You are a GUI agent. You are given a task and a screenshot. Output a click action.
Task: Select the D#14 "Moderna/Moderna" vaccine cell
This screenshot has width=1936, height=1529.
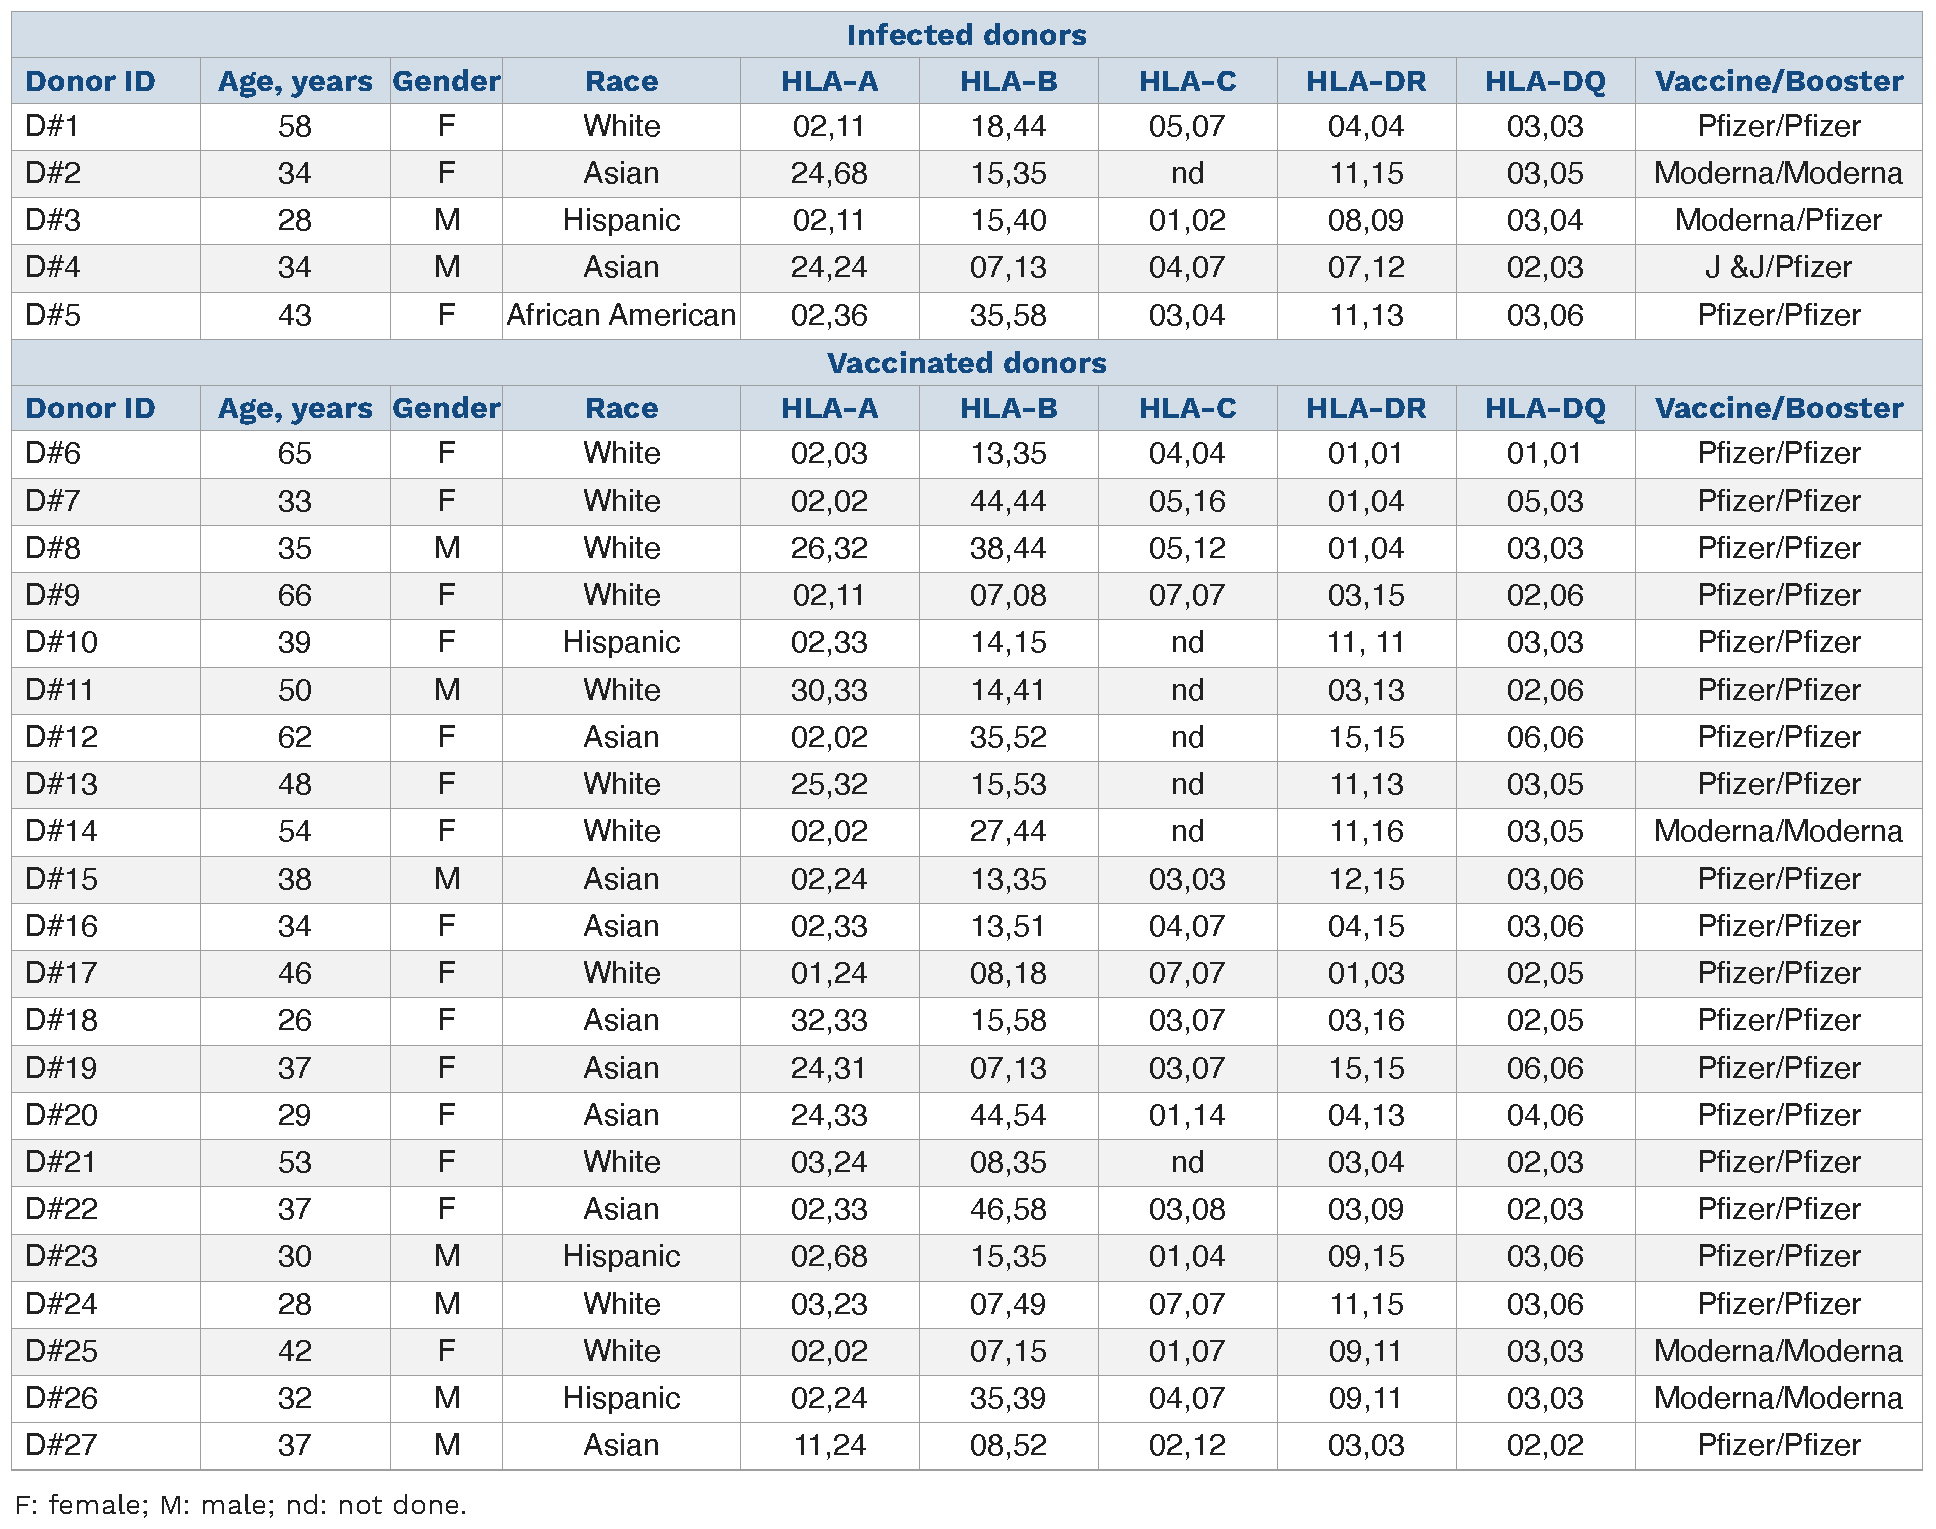1778,831
